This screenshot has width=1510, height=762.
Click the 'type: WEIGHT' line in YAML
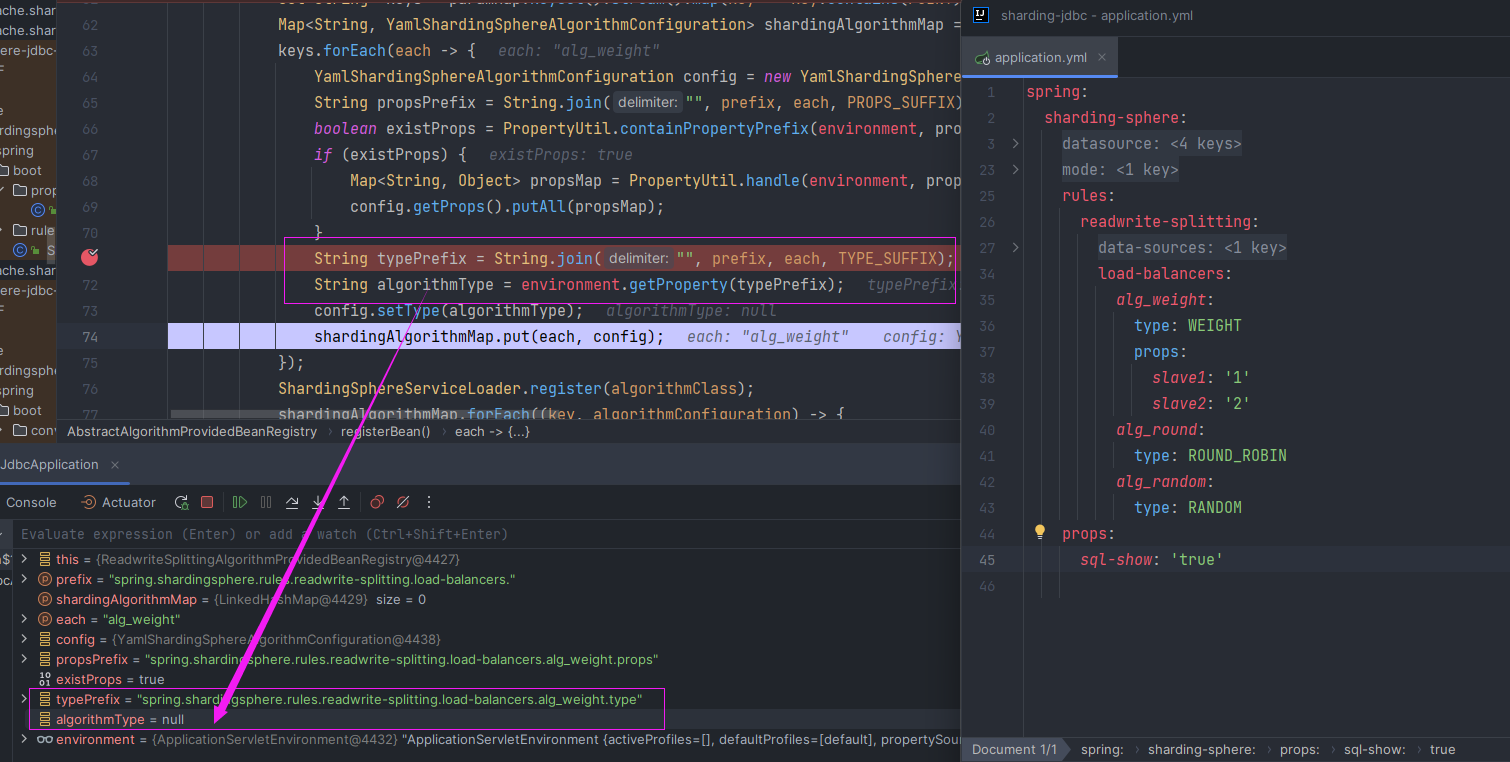pos(1188,325)
